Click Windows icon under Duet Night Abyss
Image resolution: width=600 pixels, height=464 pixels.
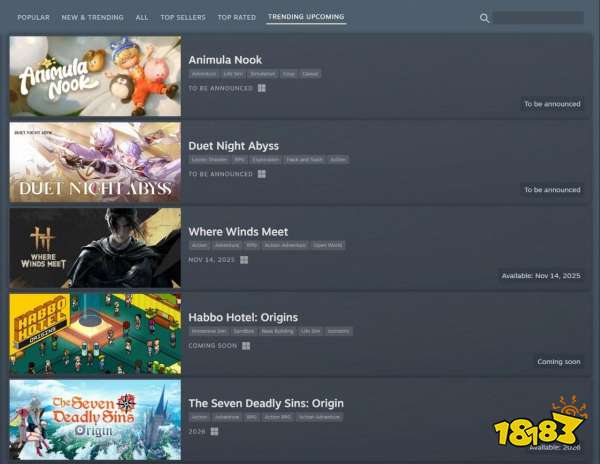coord(261,174)
